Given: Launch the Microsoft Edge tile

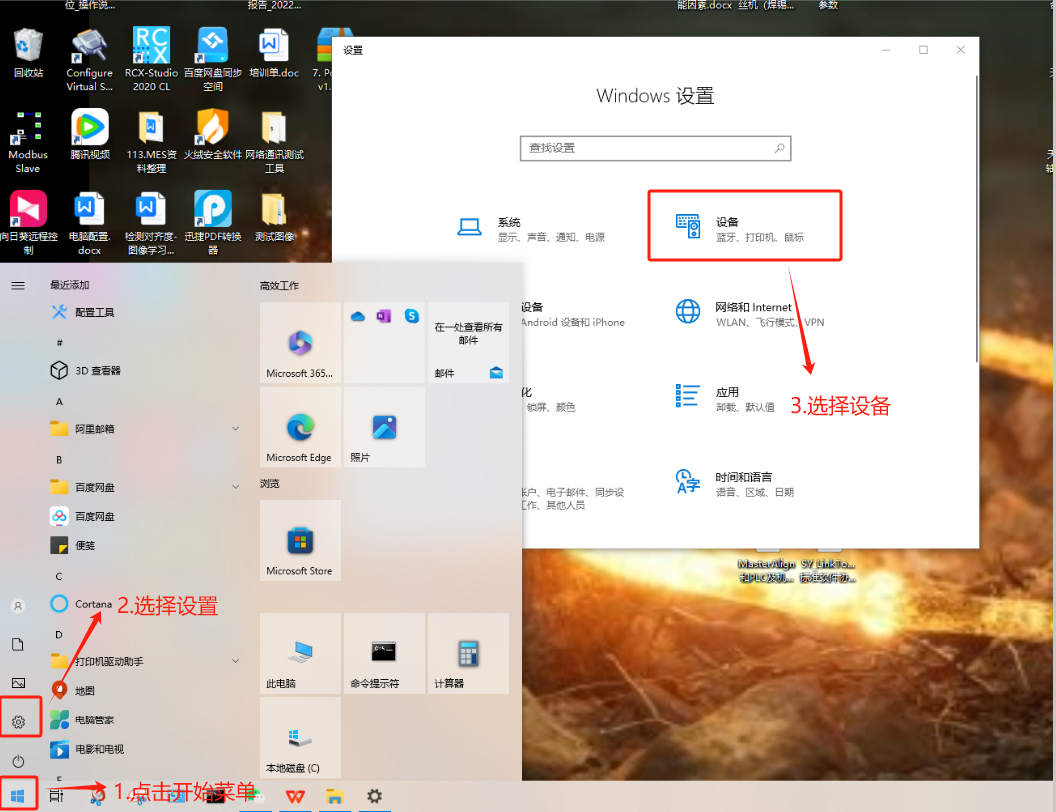Looking at the screenshot, I should (x=300, y=428).
